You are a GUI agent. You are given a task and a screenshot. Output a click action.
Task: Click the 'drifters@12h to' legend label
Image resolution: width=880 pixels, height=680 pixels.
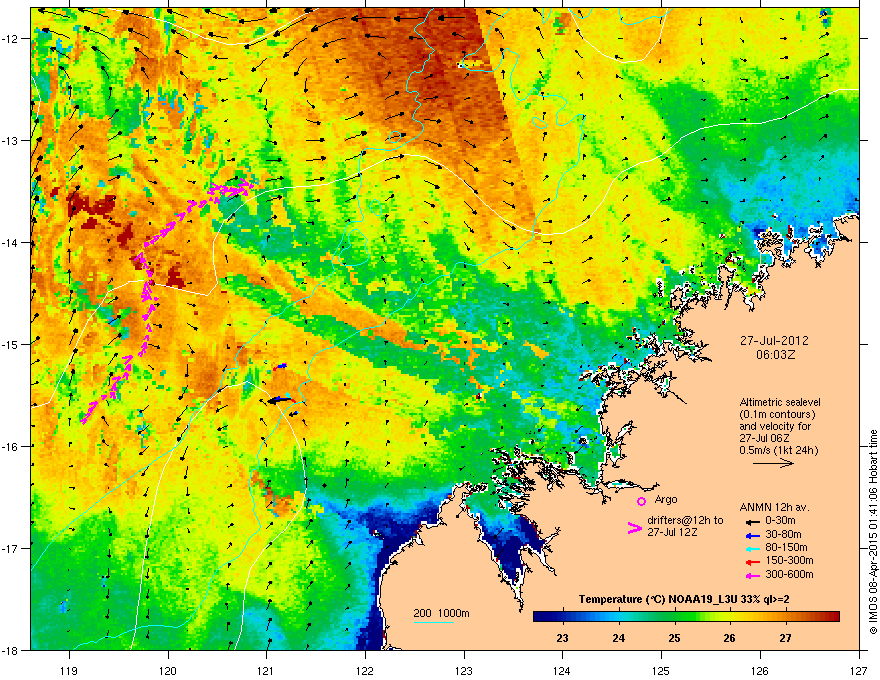tap(685, 520)
